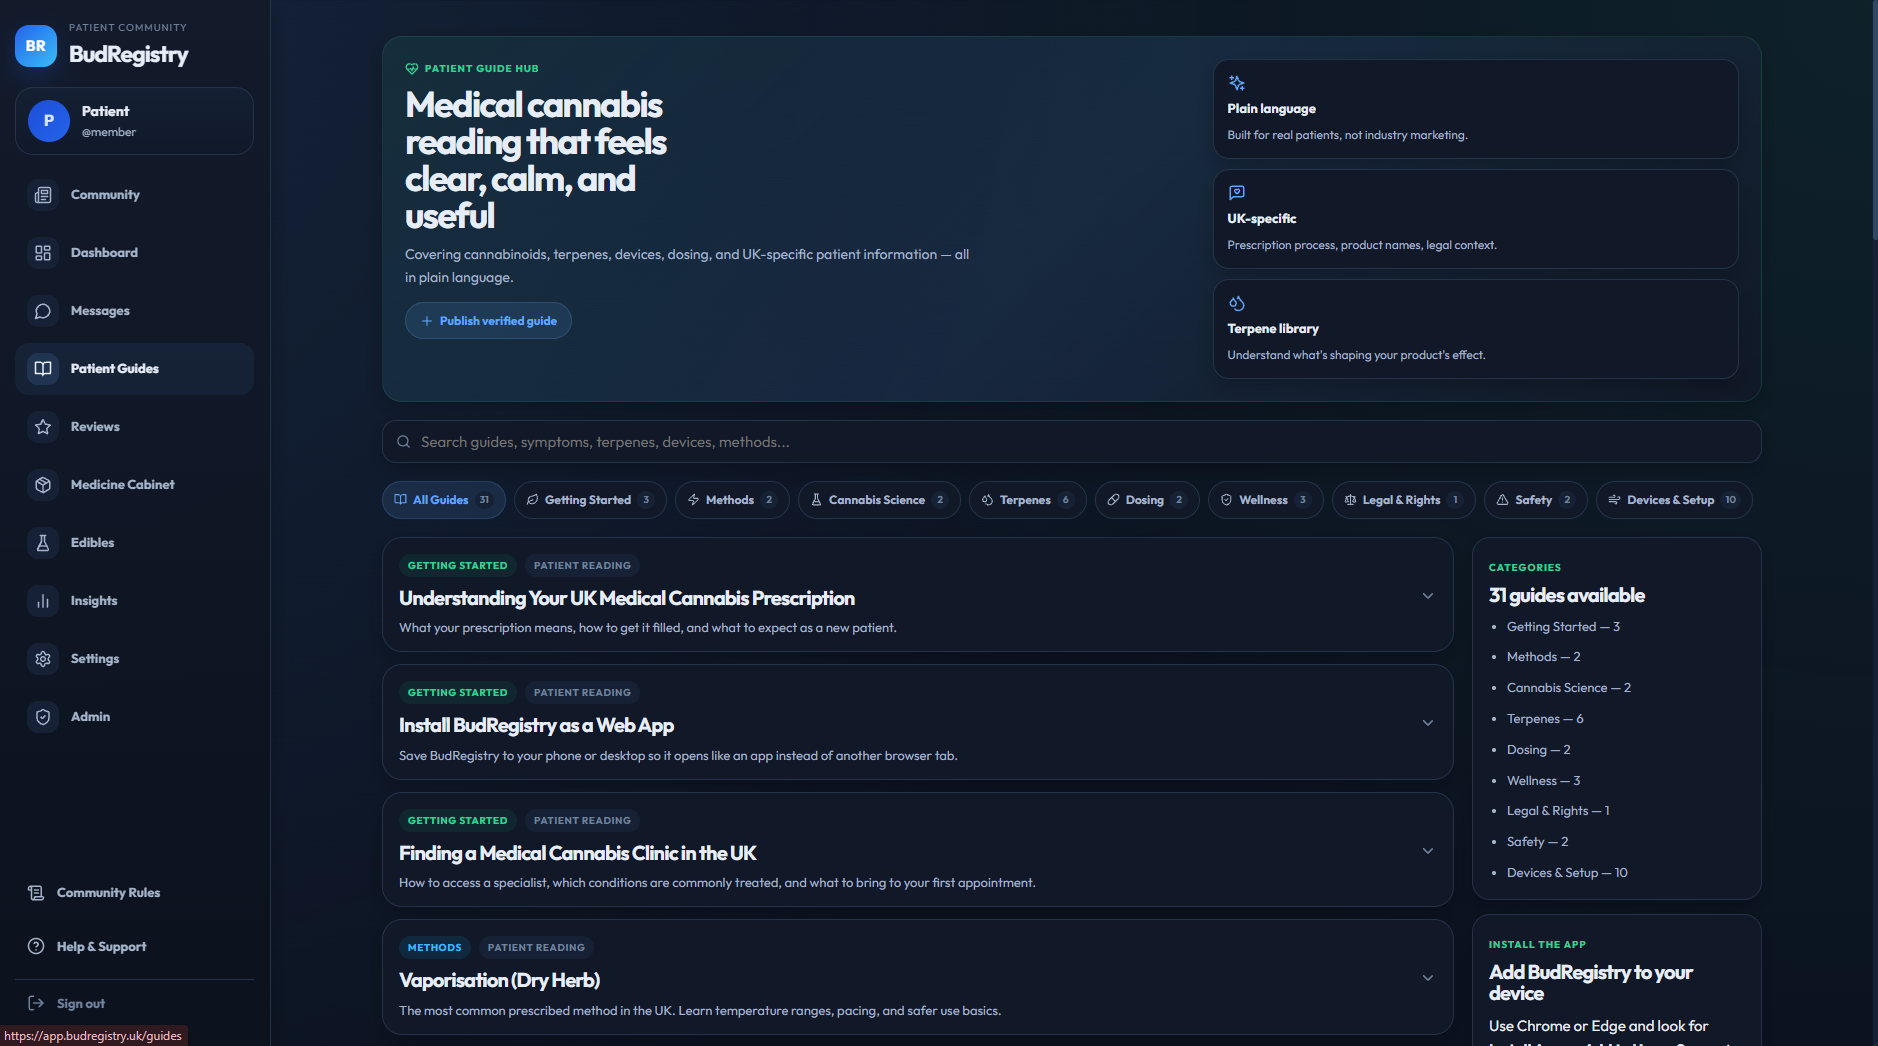Click the Patient Guides book icon in sidebar
The width and height of the screenshot is (1878, 1046).
(x=43, y=369)
